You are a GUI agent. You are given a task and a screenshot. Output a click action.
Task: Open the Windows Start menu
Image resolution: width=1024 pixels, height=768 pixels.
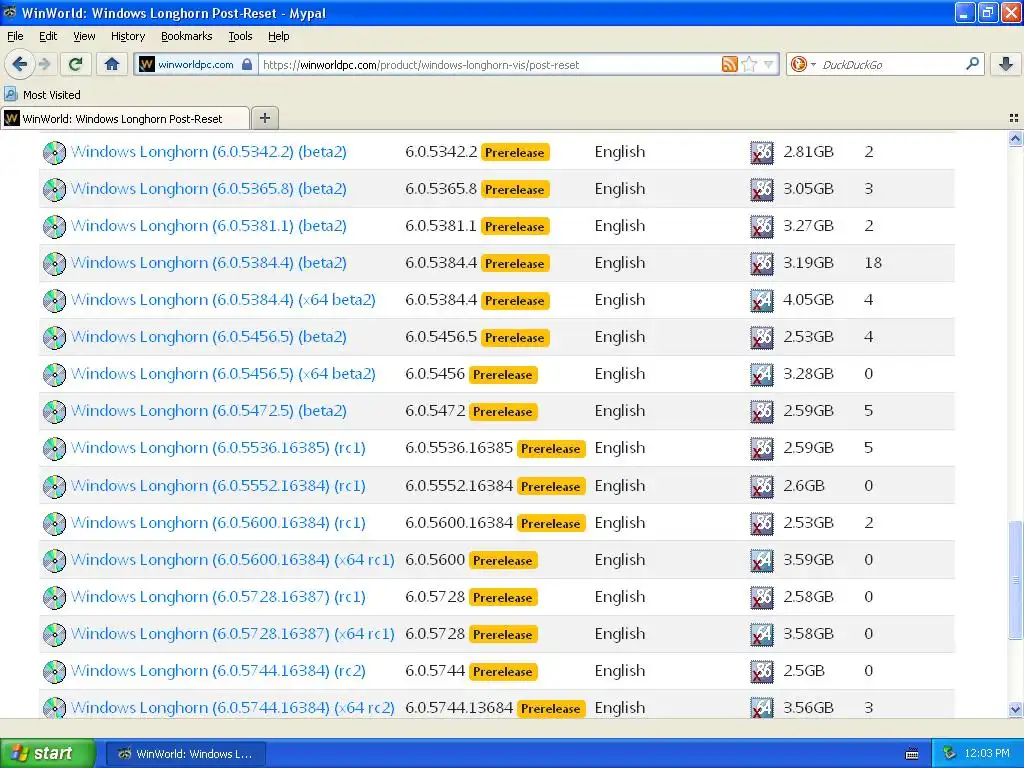[x=47, y=753]
